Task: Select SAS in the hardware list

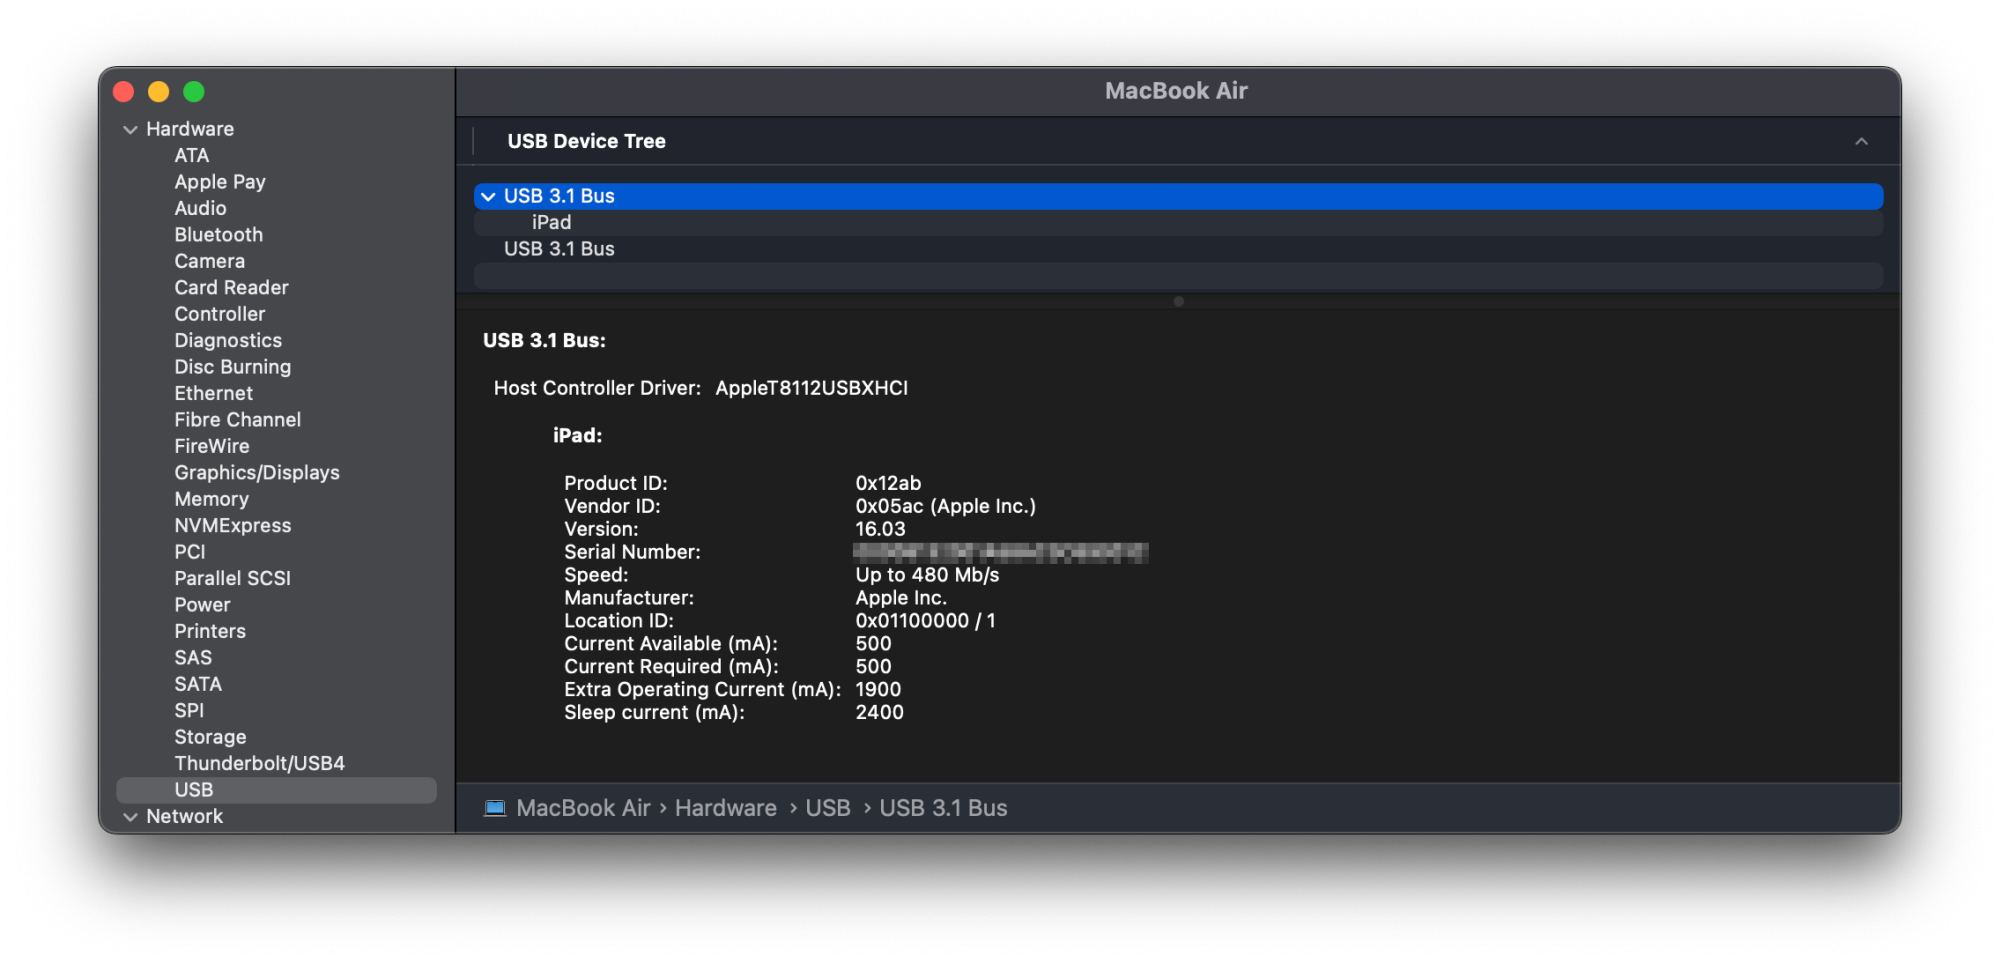Action: pyautogui.click(x=193, y=658)
